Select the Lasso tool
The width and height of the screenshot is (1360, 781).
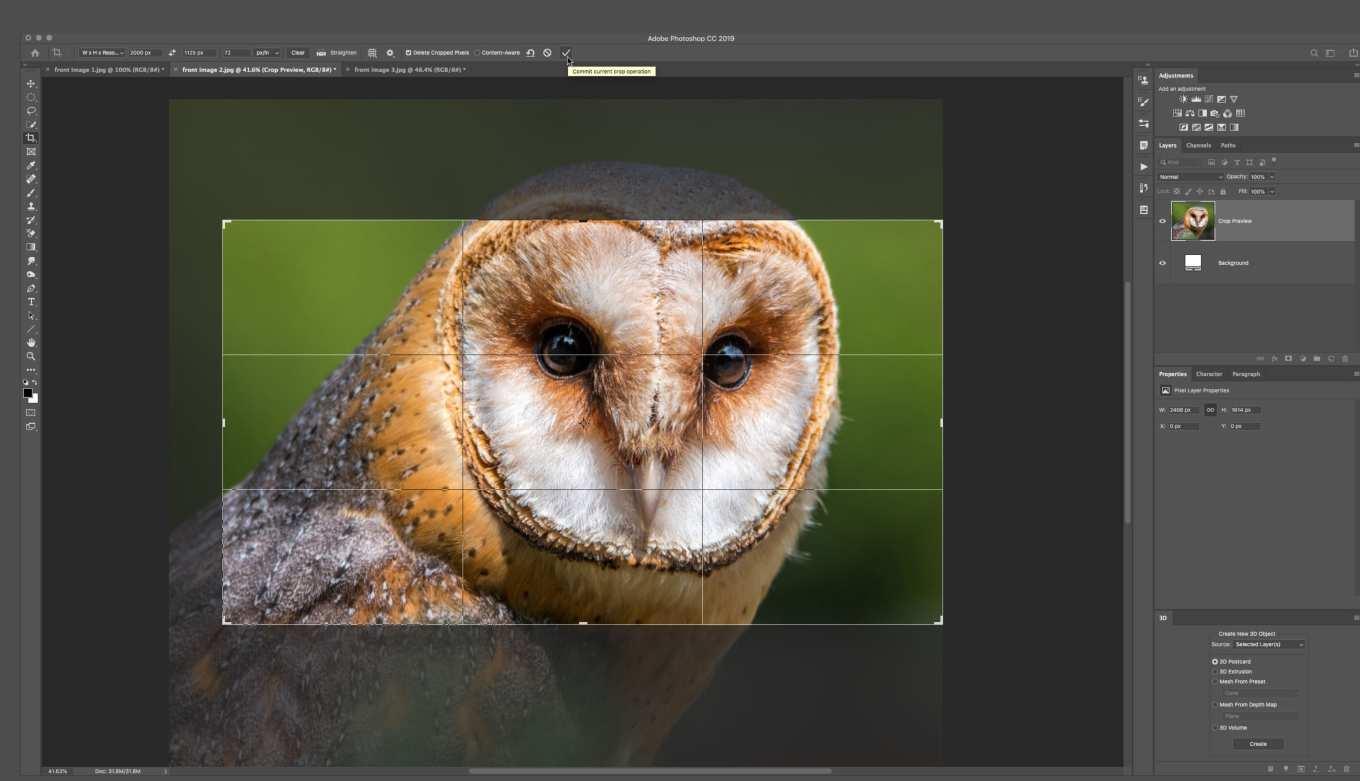(x=31, y=111)
